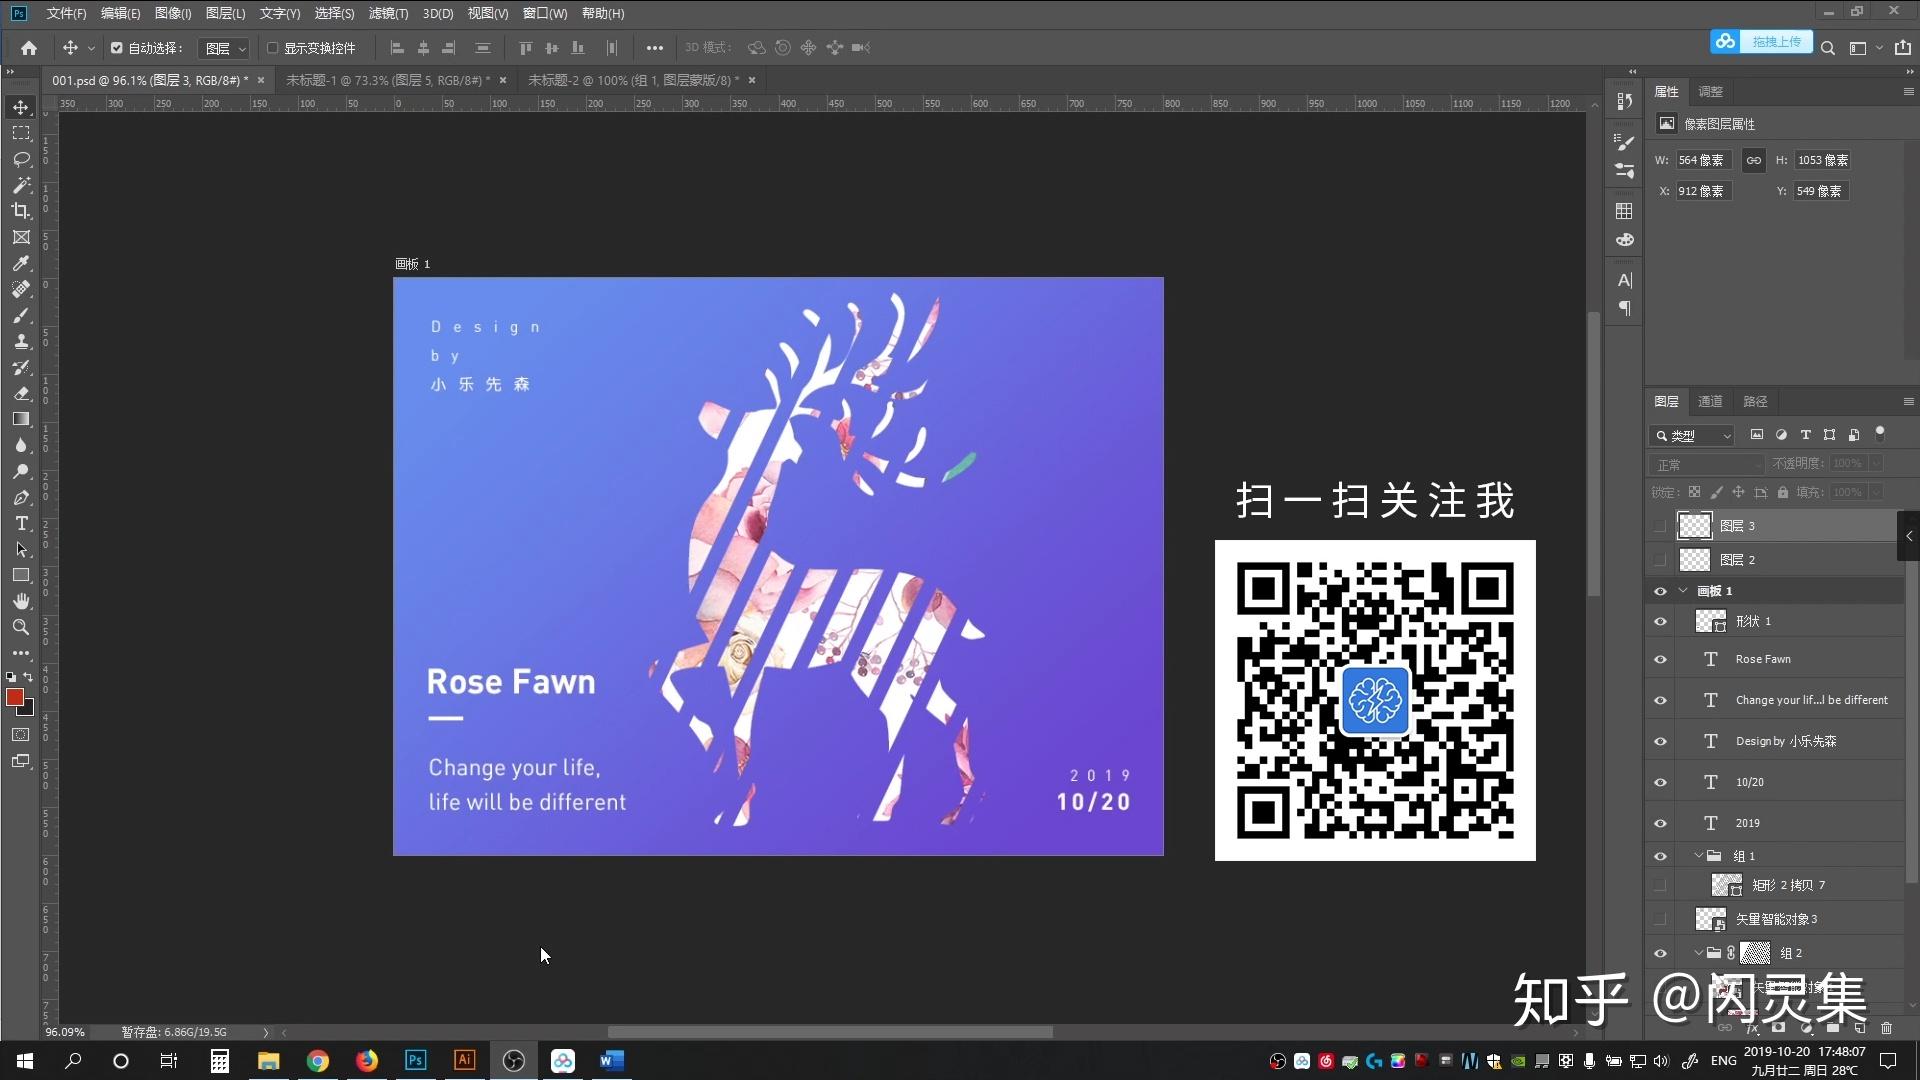Click the blue cloud upload button

[x=1761, y=42]
